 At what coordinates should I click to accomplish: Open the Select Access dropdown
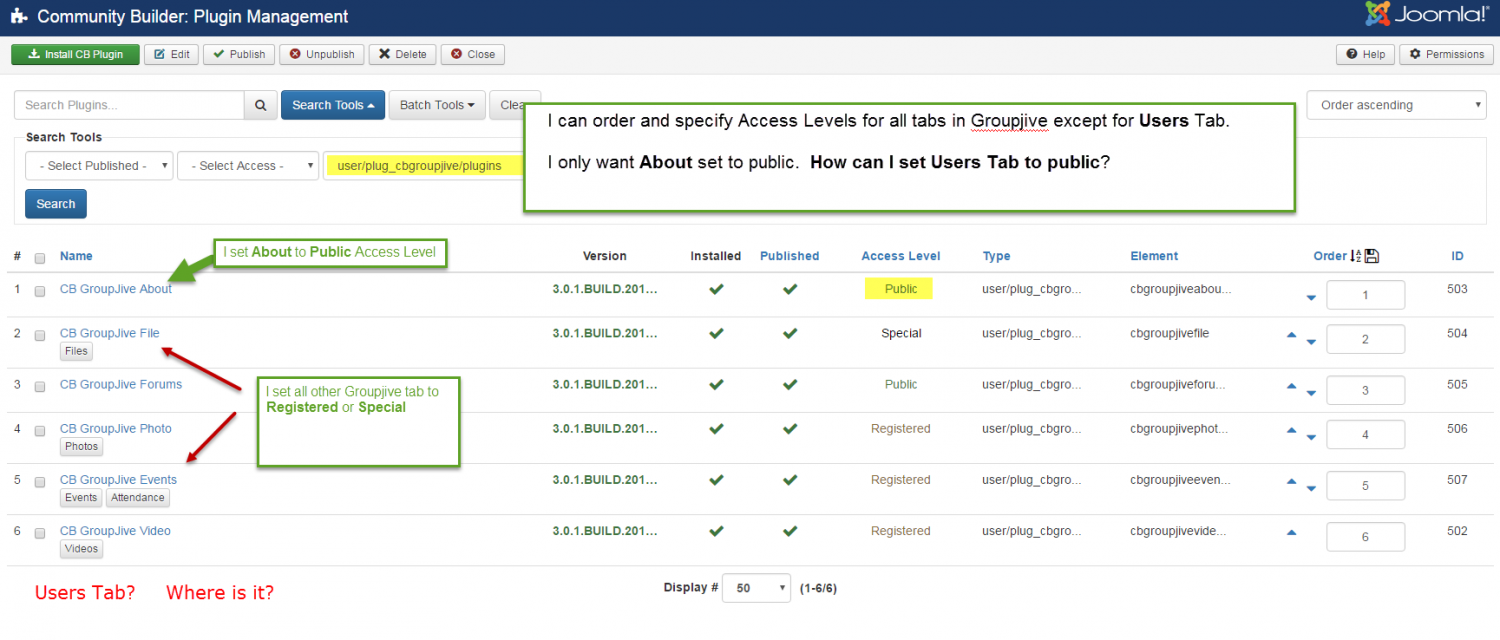248,166
